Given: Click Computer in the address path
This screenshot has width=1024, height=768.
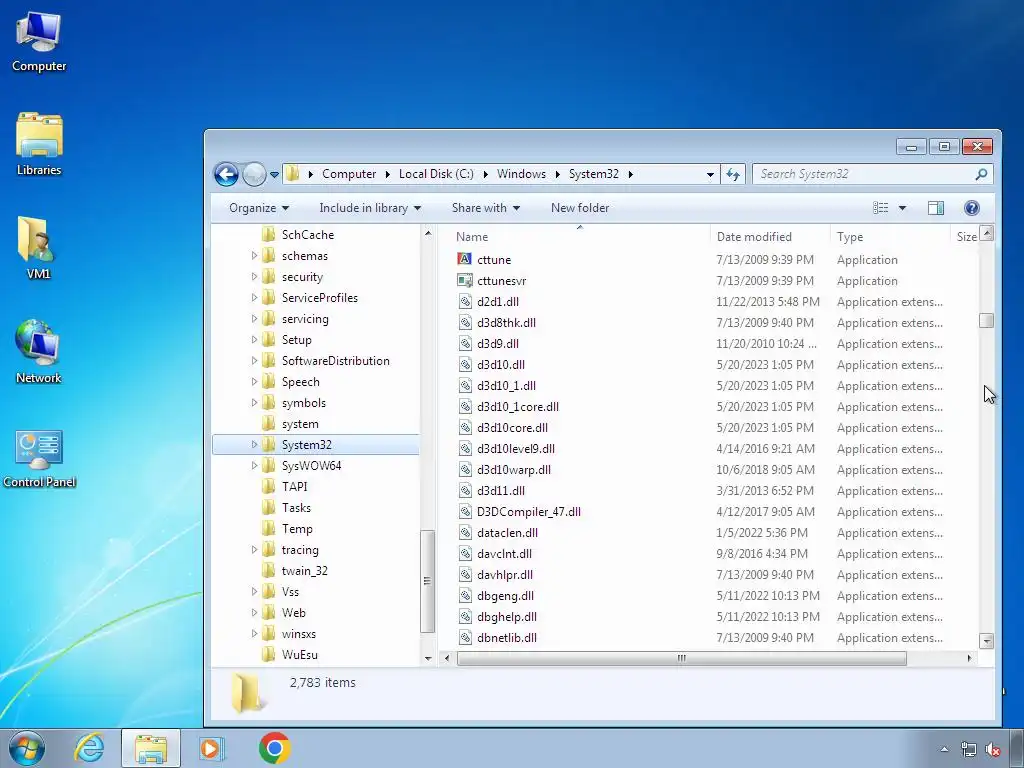Looking at the screenshot, I should coord(349,174).
